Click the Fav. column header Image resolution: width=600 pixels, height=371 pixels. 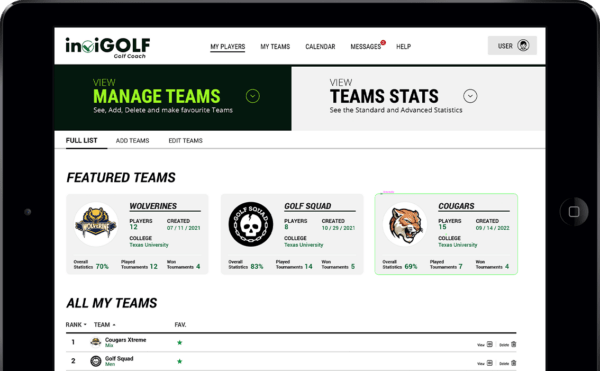click(x=180, y=325)
